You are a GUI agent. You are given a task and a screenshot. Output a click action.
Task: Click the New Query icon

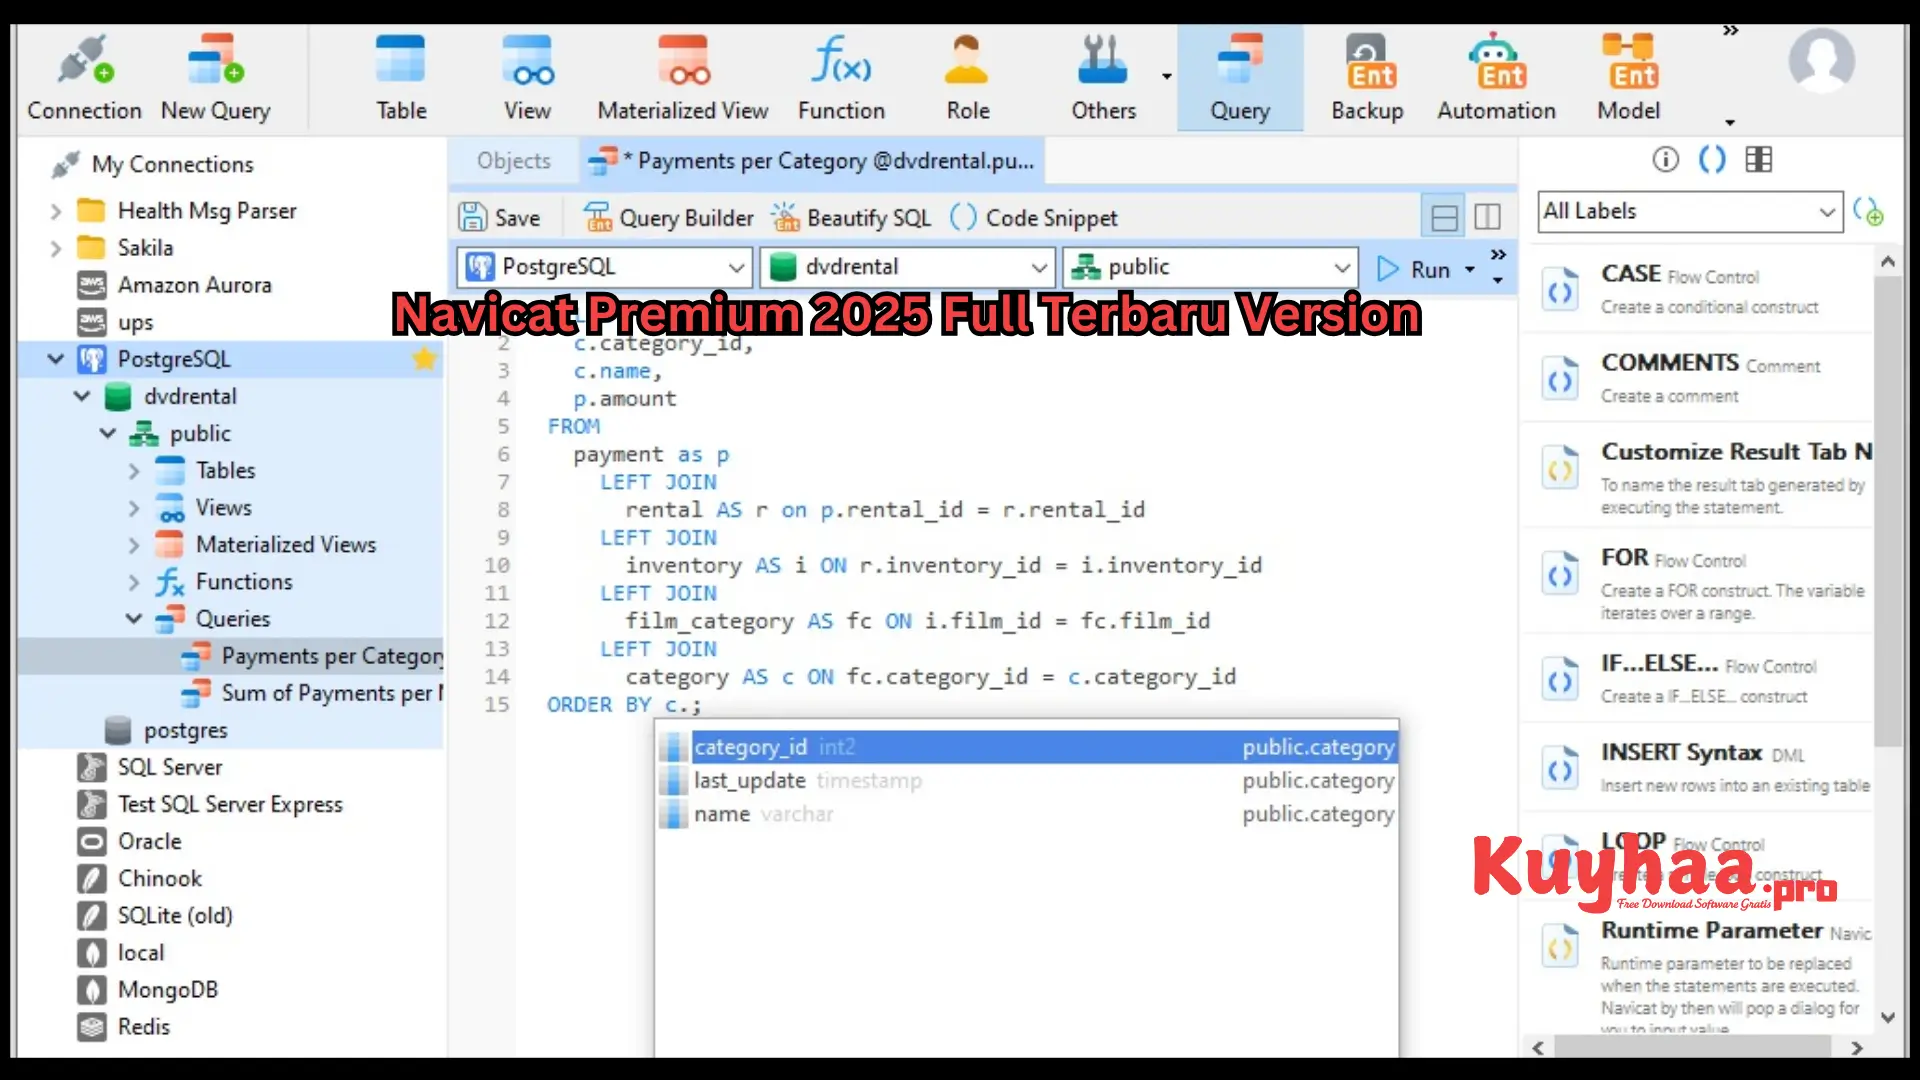coord(215,75)
